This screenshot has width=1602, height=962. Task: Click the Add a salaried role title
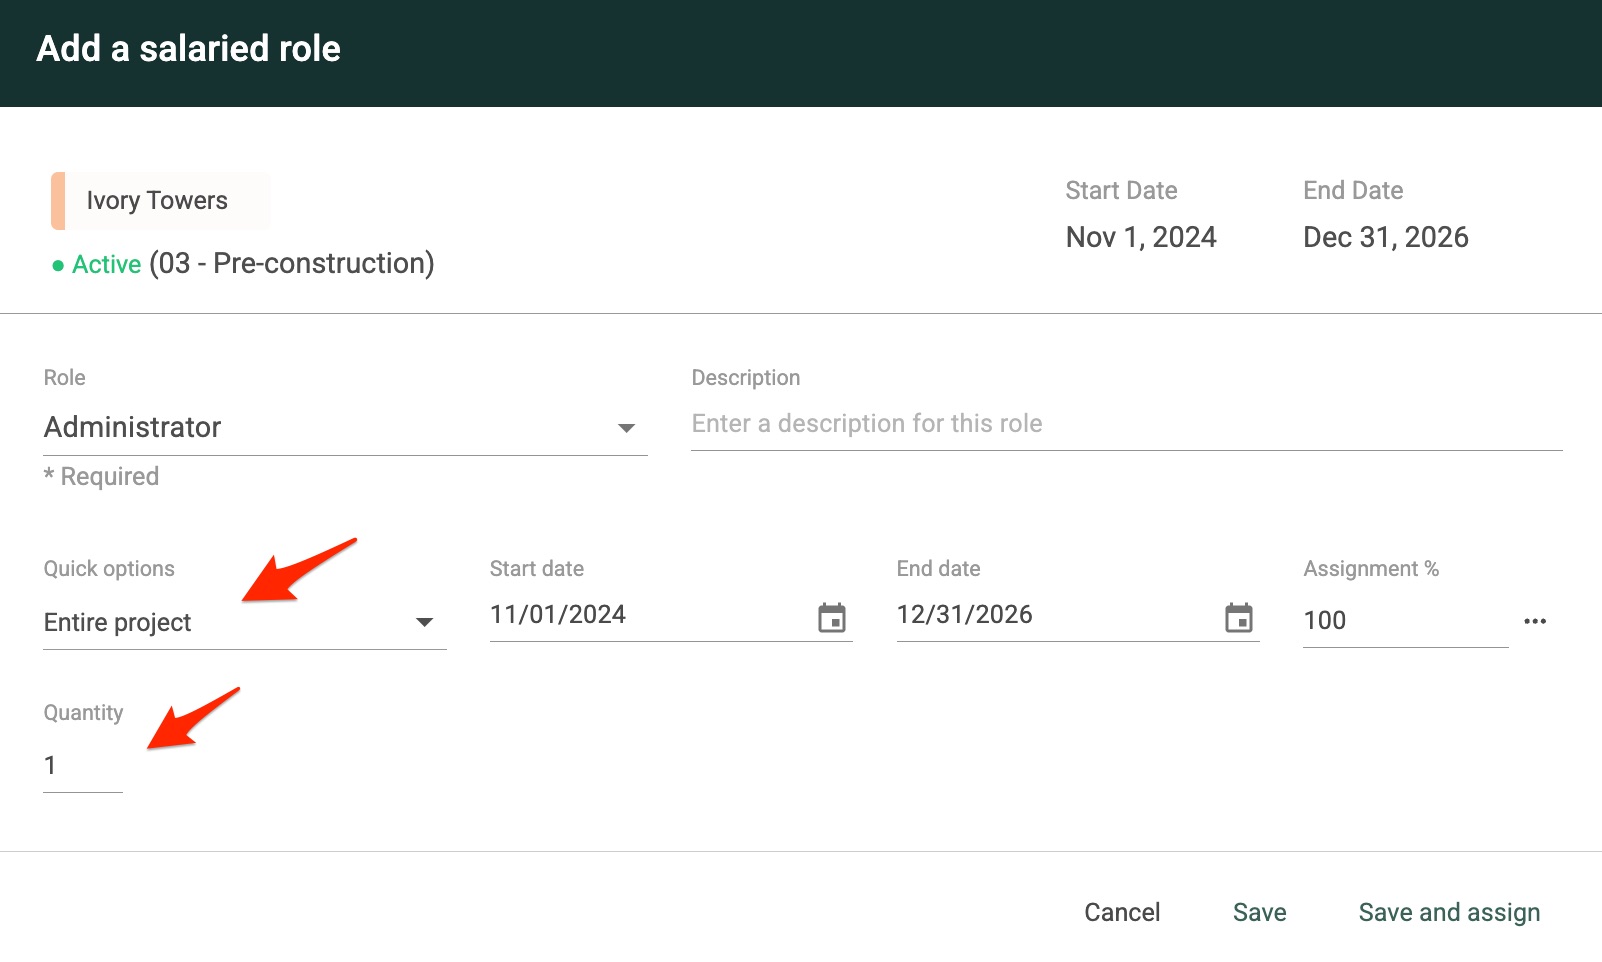click(x=189, y=48)
